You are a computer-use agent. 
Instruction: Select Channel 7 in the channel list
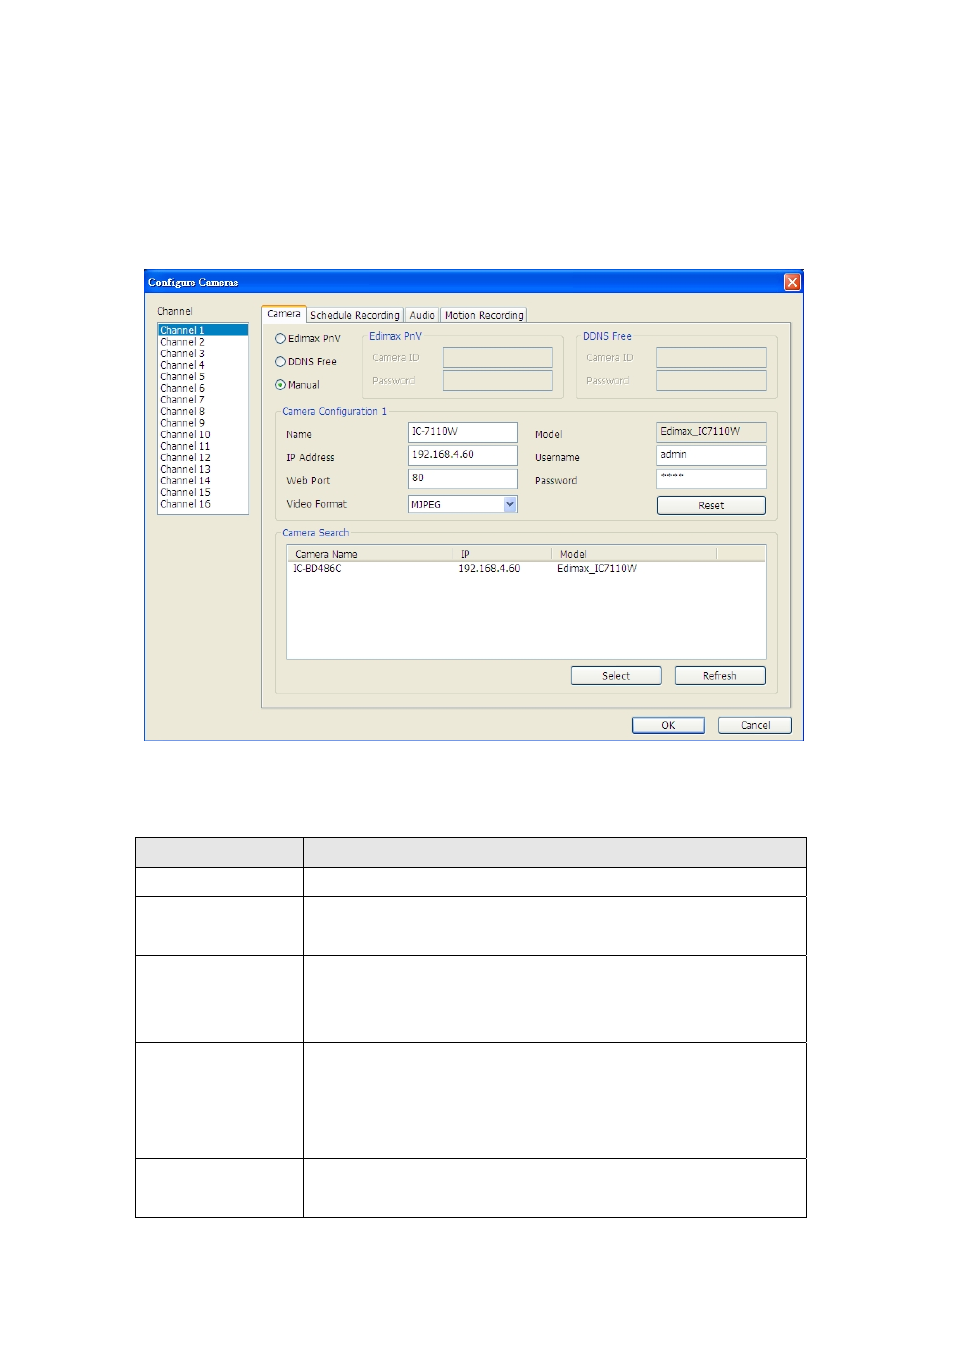[x=203, y=400]
